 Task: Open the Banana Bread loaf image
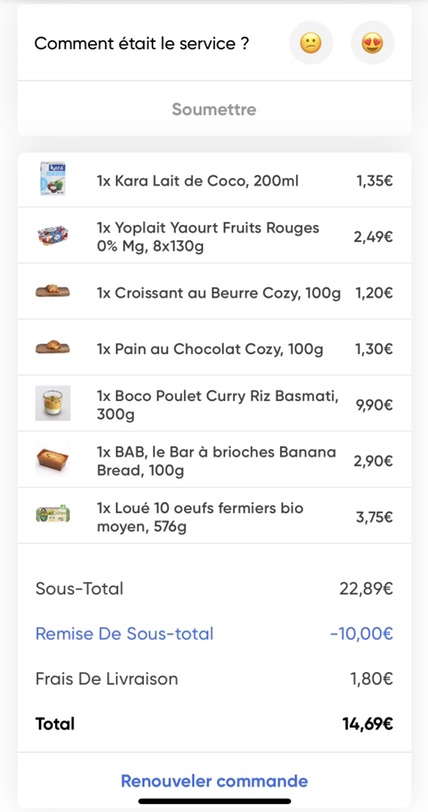pyautogui.click(x=52, y=459)
